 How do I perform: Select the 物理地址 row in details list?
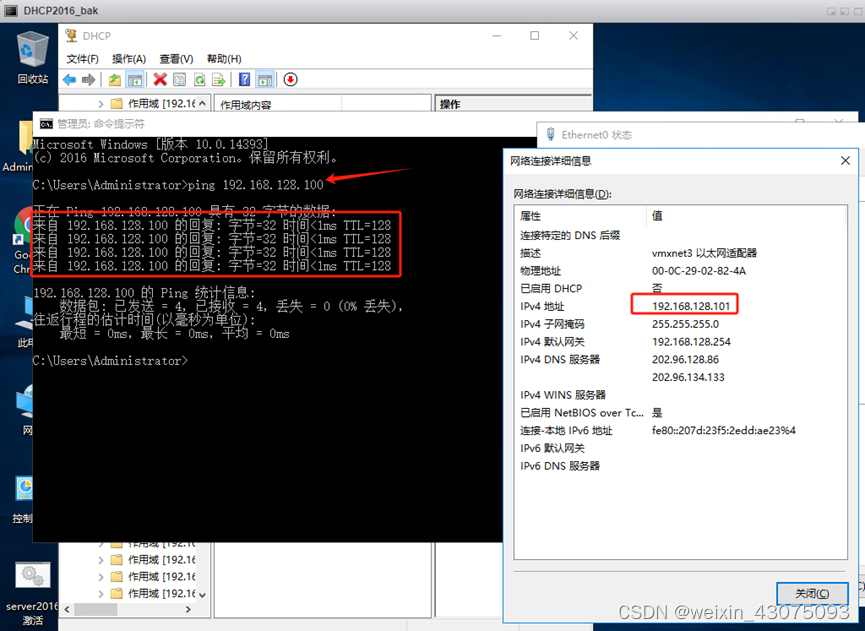pyautogui.click(x=680, y=271)
